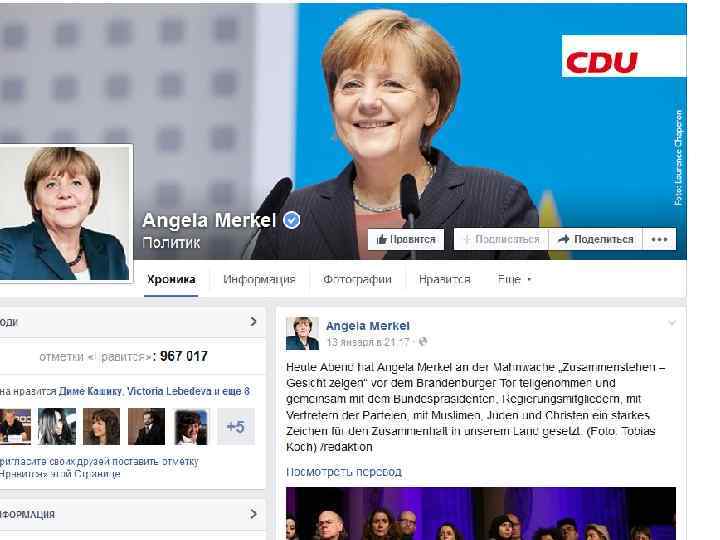This screenshot has height=540, width=720.
Task: Click the +5 more friends tile
Action: [x=236, y=427]
